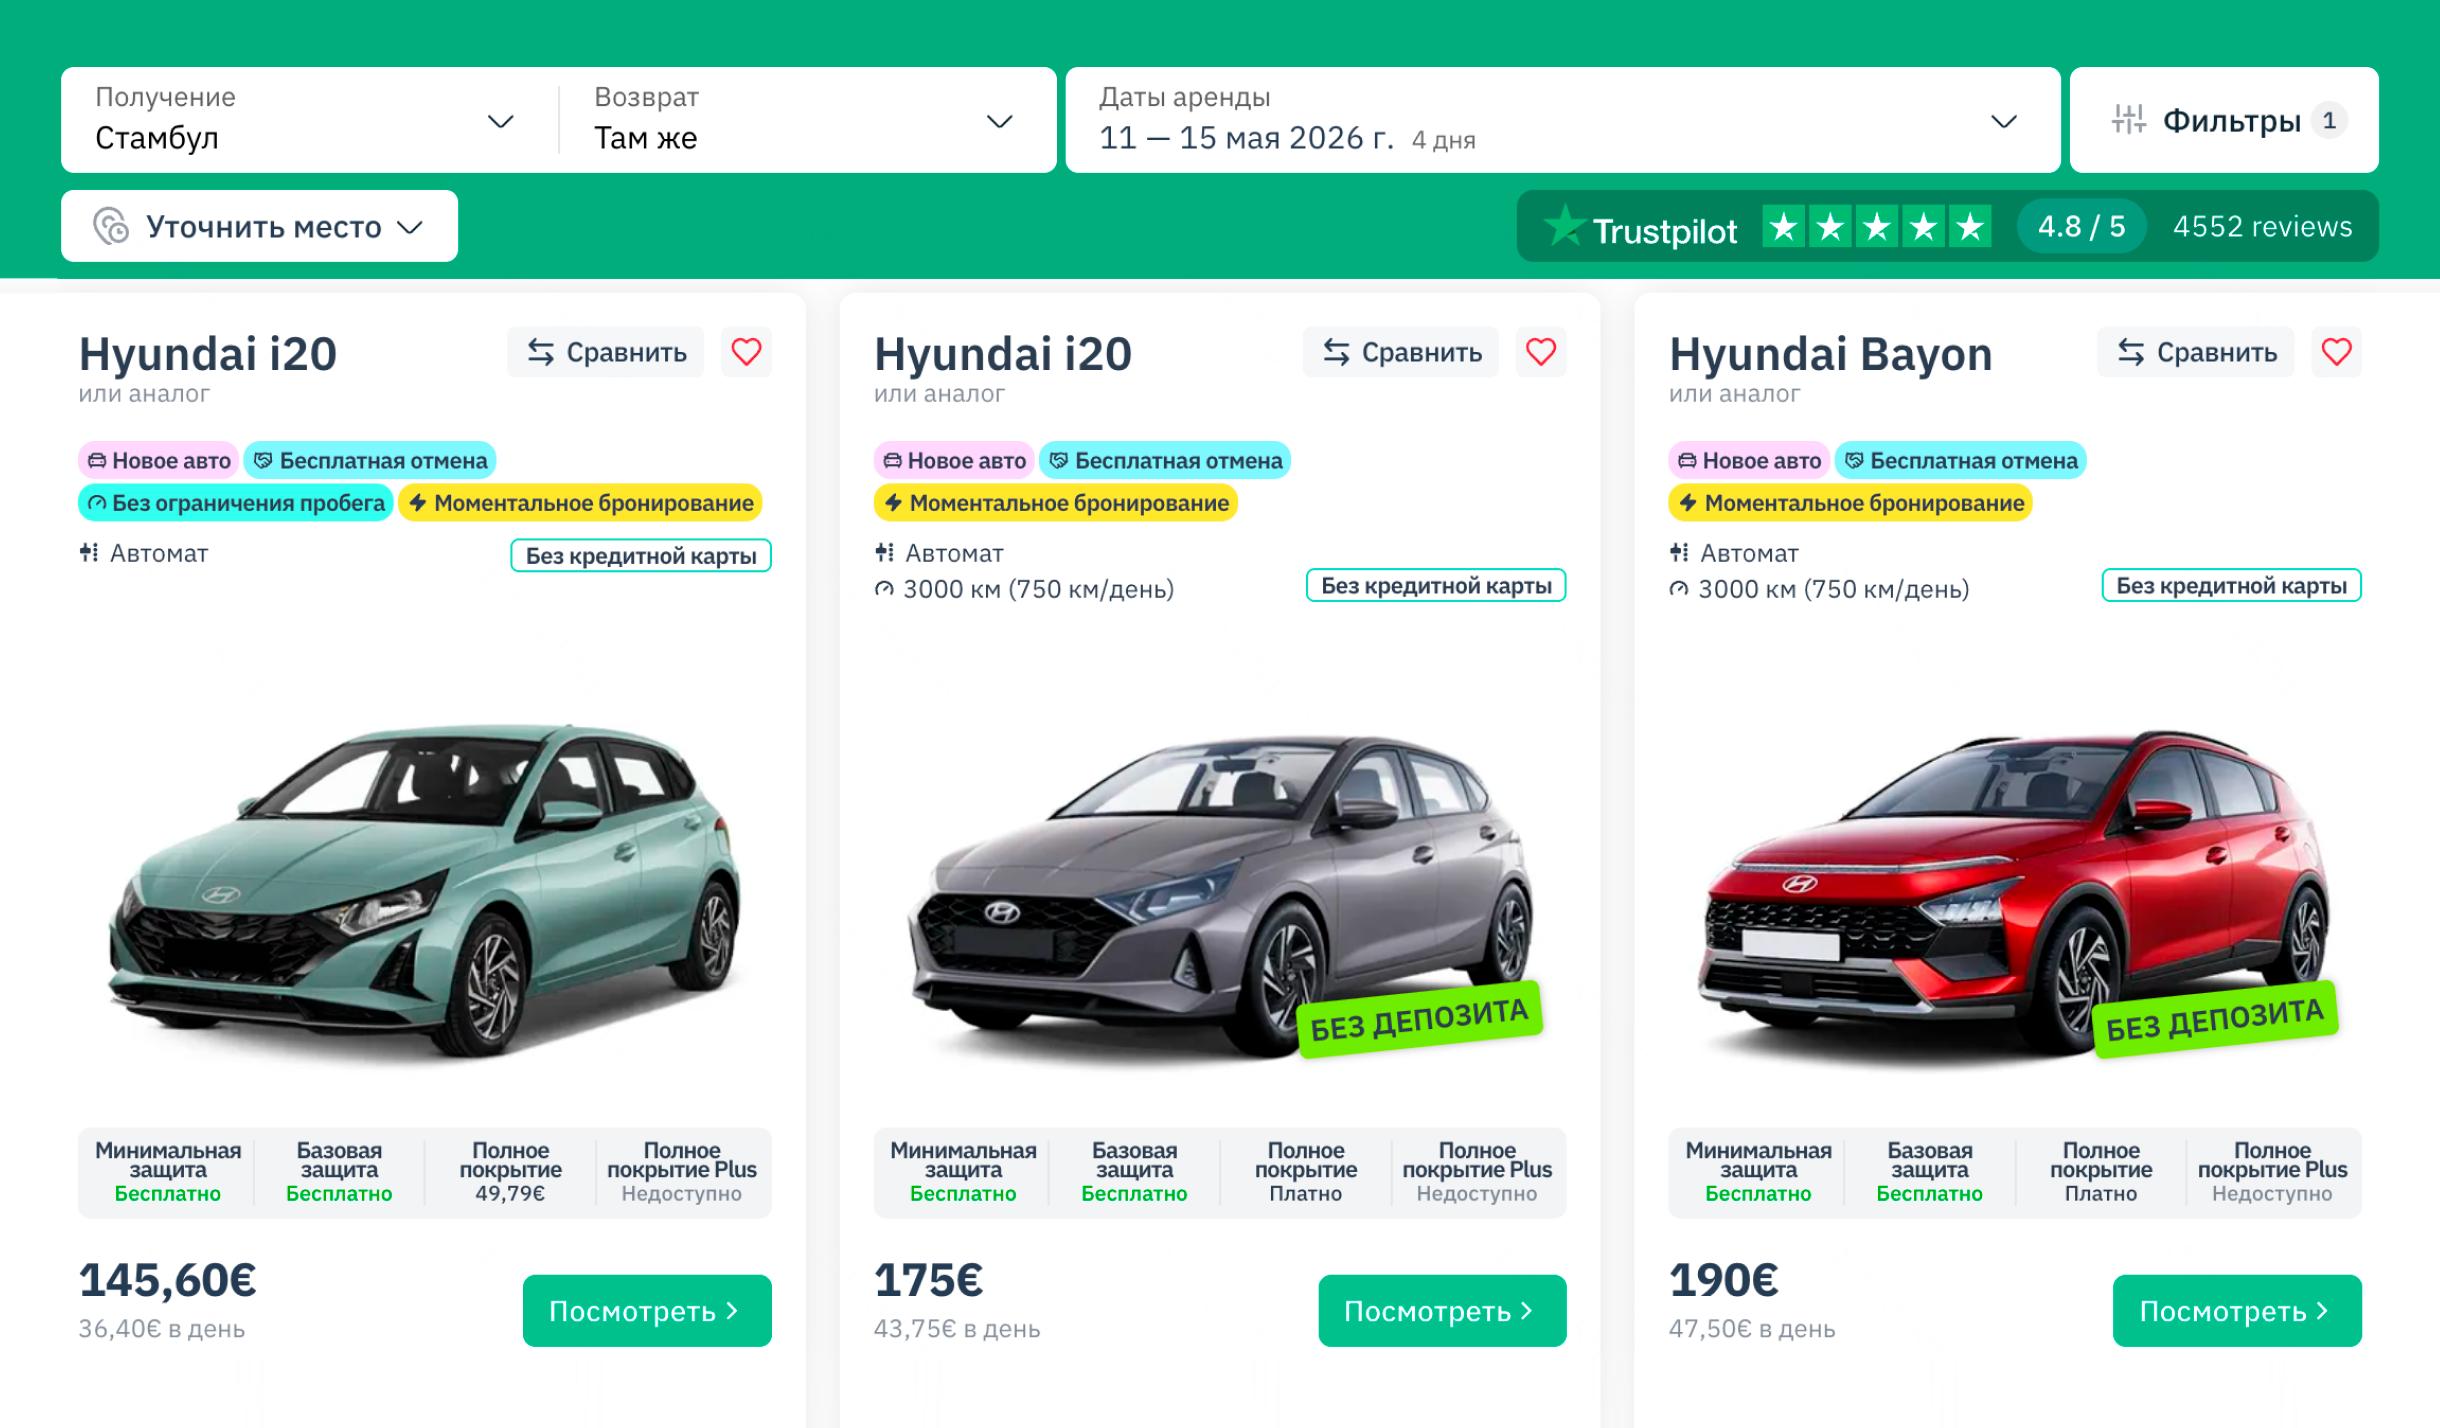Open the Получение location dropdown showing Стамбул
Viewport: 2440px width, 1428px height.
coord(309,120)
